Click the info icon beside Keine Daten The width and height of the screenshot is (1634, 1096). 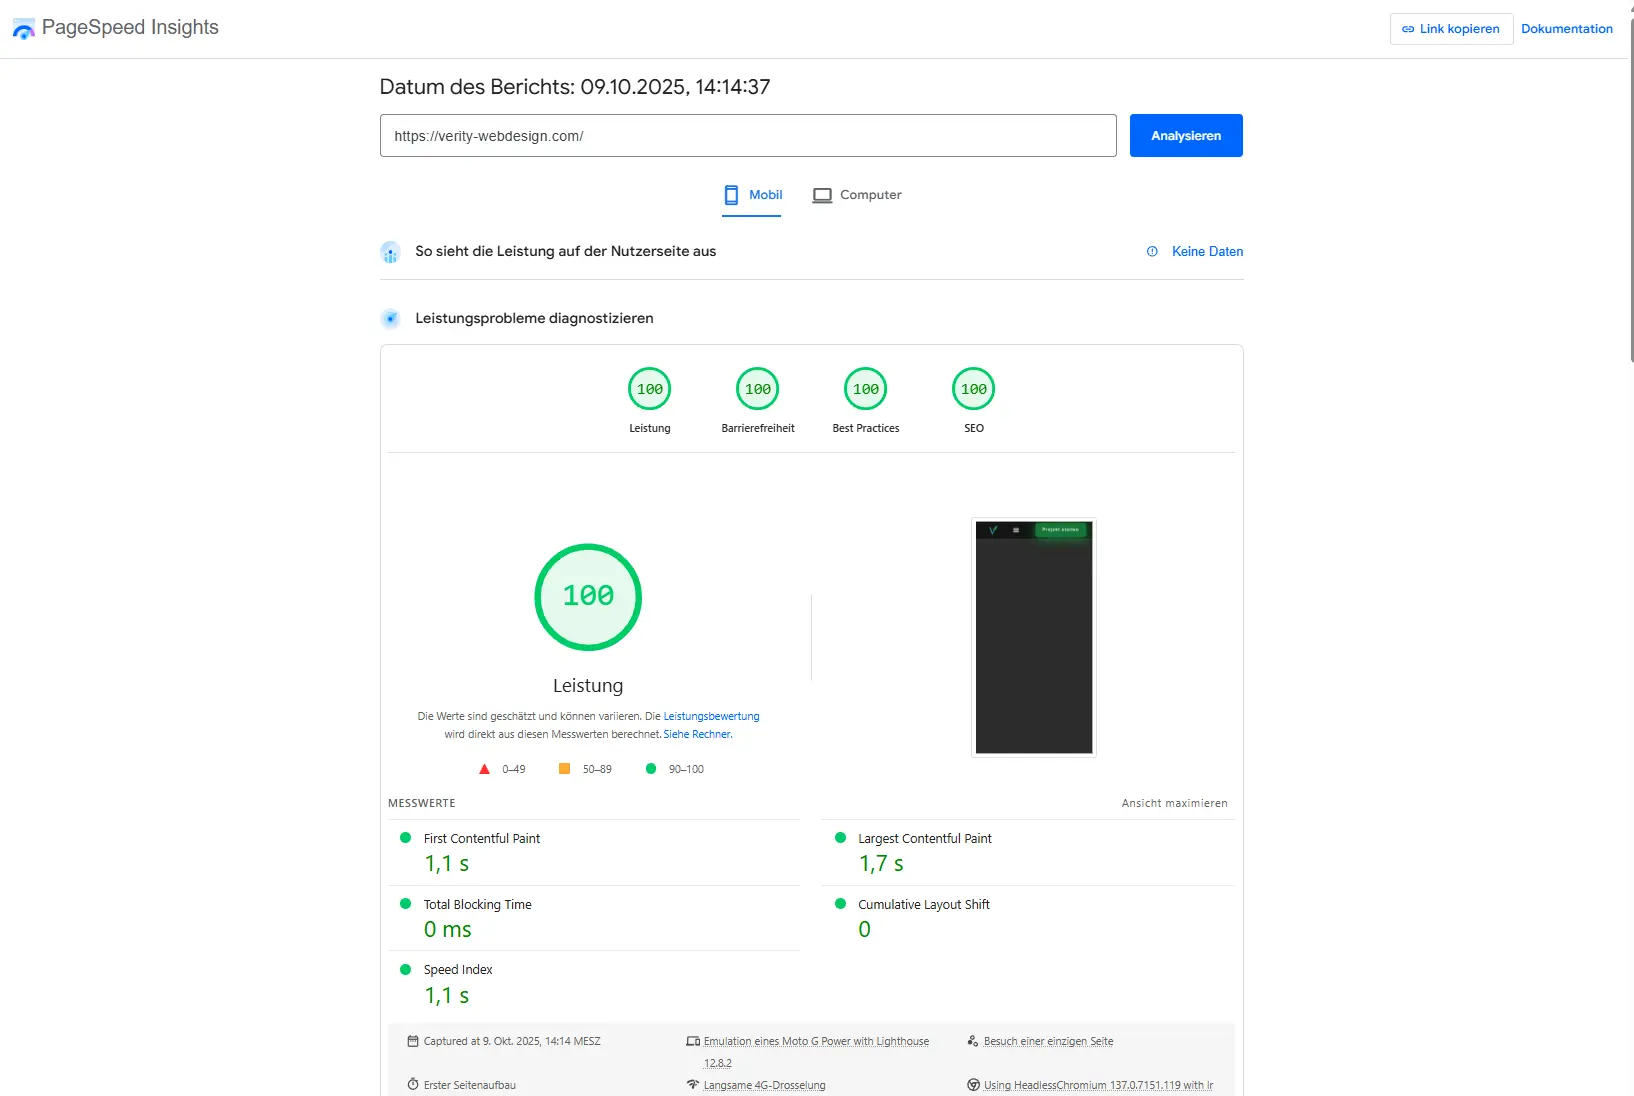point(1152,252)
